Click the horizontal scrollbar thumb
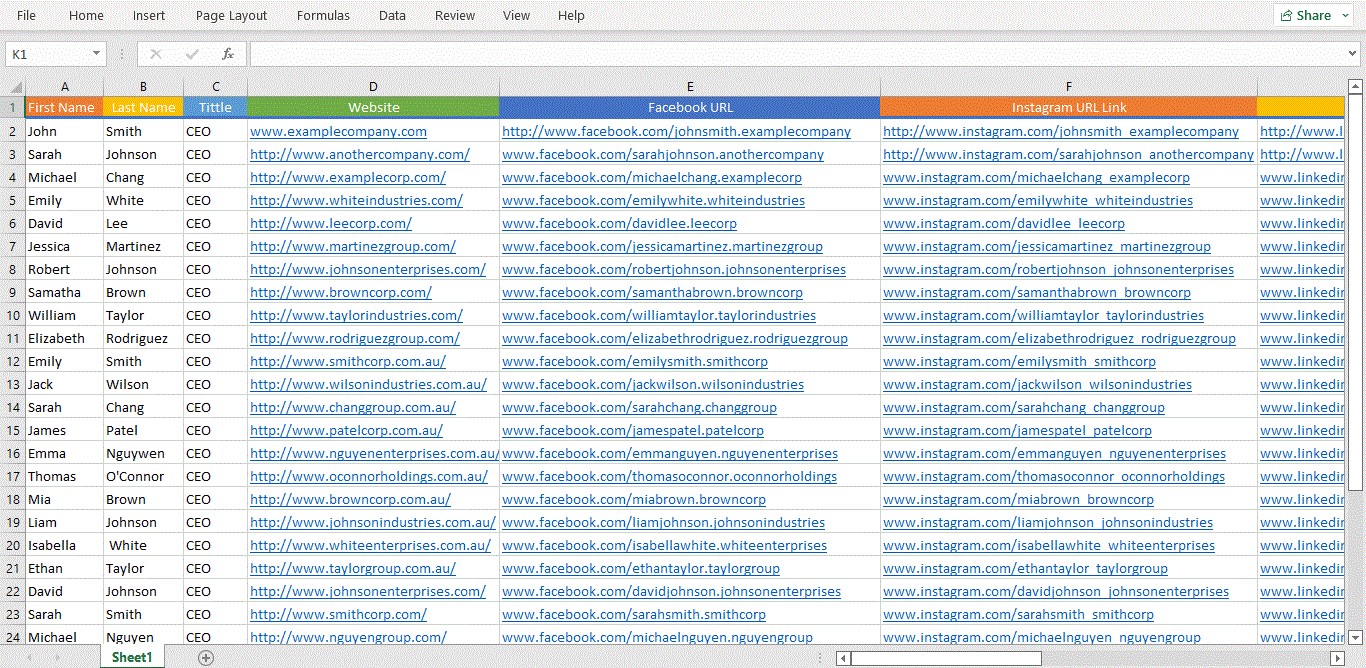This screenshot has width=1366, height=668. (x=946, y=658)
